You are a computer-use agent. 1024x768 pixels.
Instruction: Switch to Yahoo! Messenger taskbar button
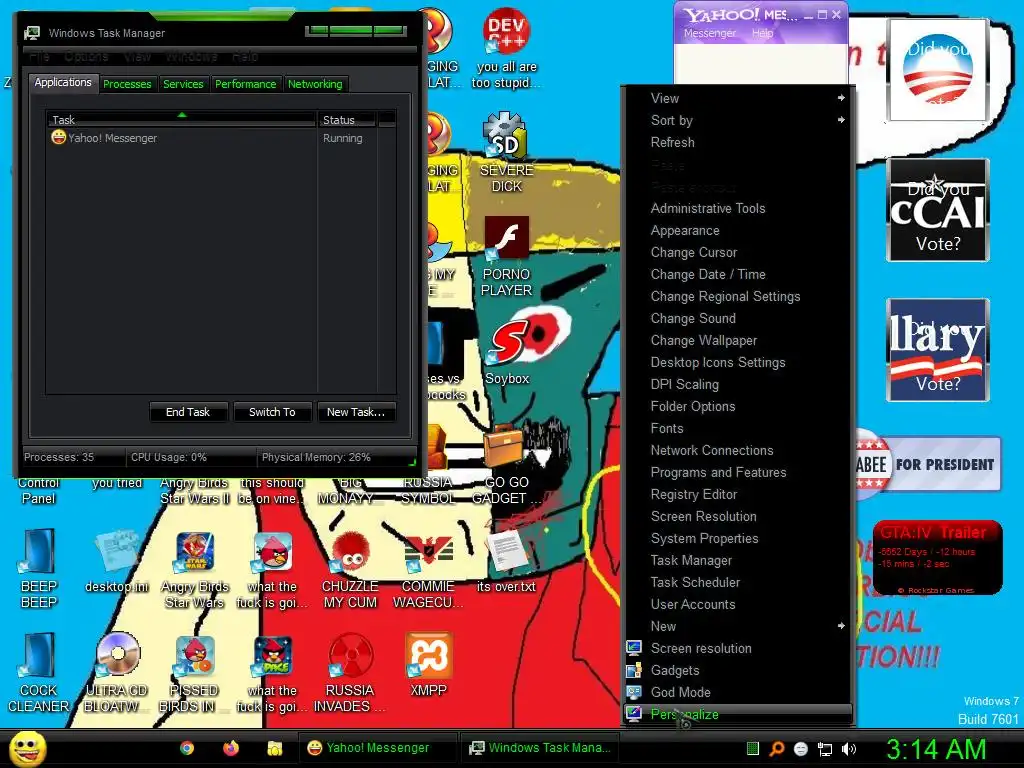coord(377,748)
